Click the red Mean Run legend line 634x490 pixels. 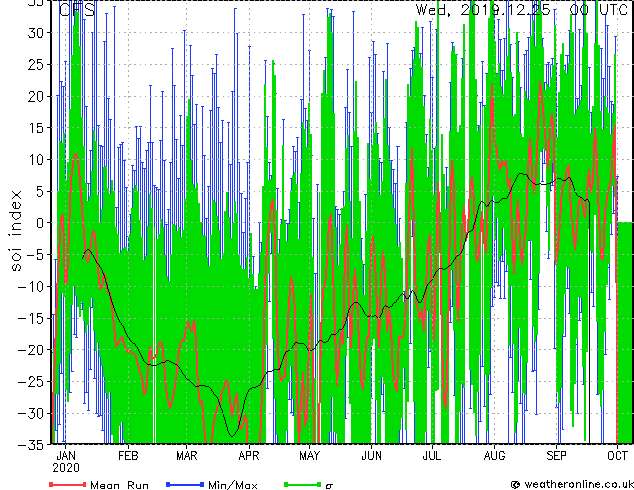[x=68, y=484]
